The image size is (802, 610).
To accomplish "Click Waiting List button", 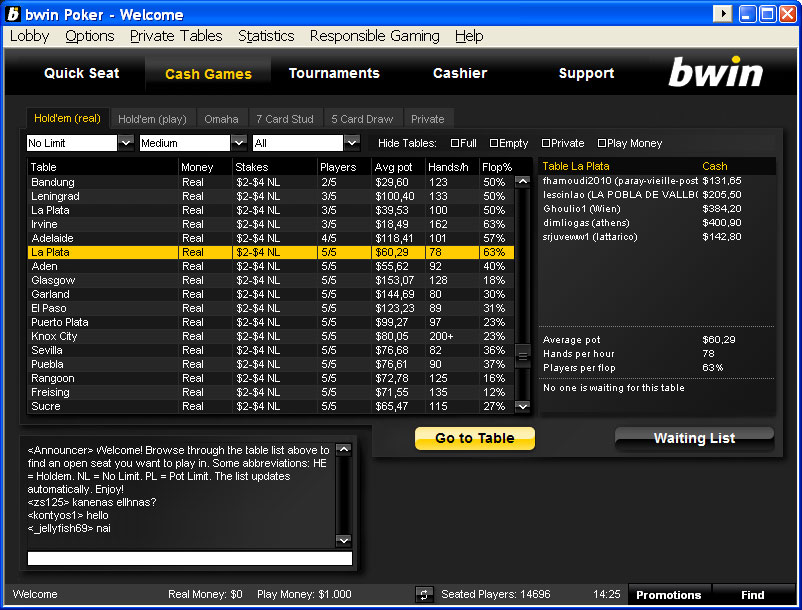I will click(x=694, y=438).
